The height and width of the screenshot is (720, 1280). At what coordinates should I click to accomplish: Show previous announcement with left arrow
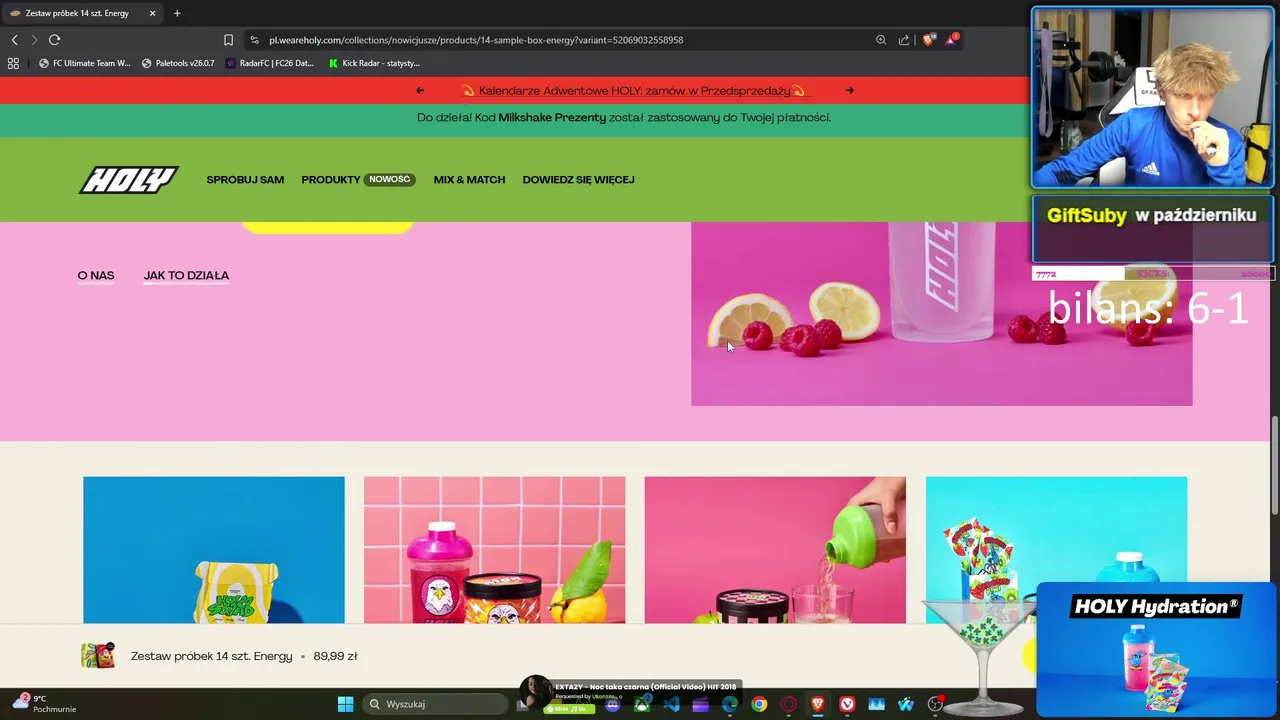coord(420,90)
